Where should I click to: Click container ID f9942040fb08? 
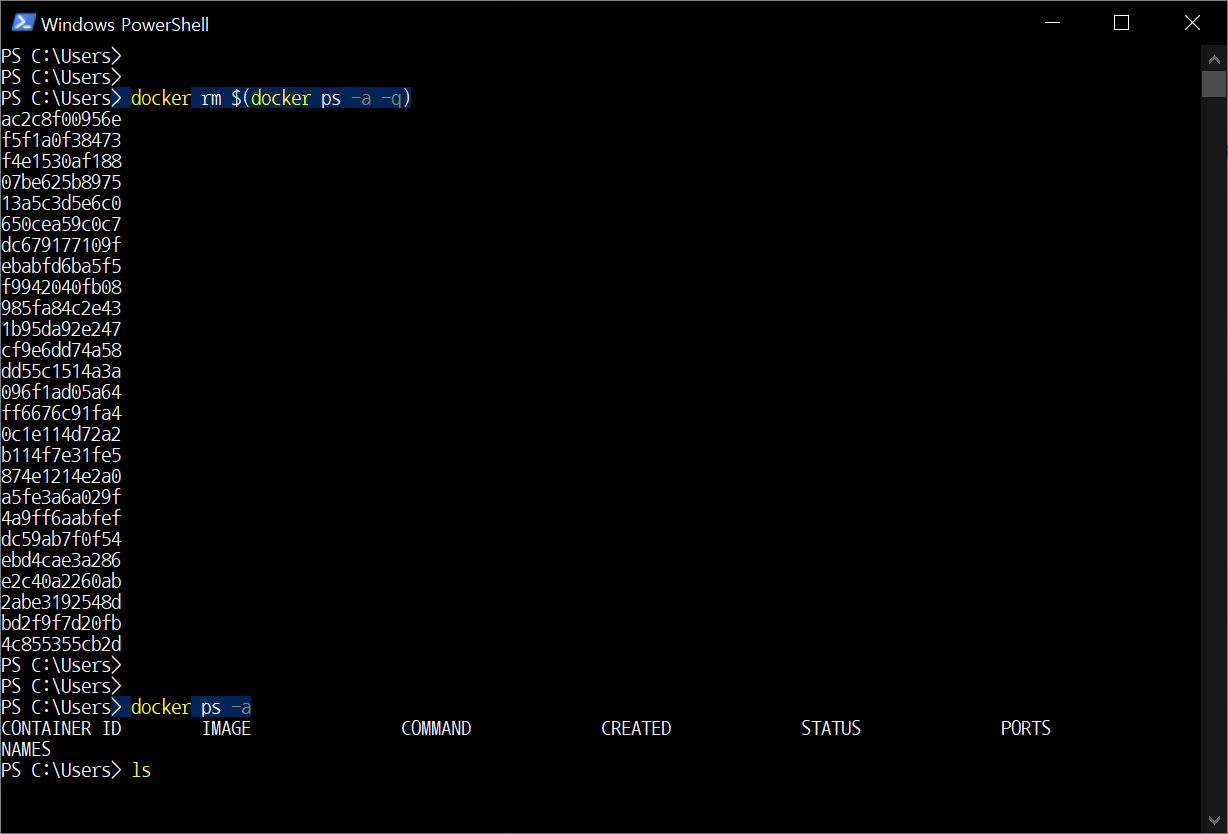point(62,287)
